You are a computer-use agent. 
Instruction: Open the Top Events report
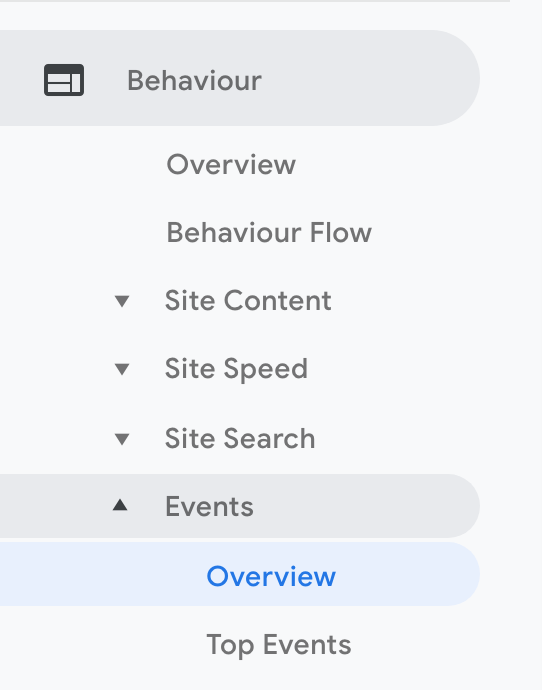[x=278, y=645]
